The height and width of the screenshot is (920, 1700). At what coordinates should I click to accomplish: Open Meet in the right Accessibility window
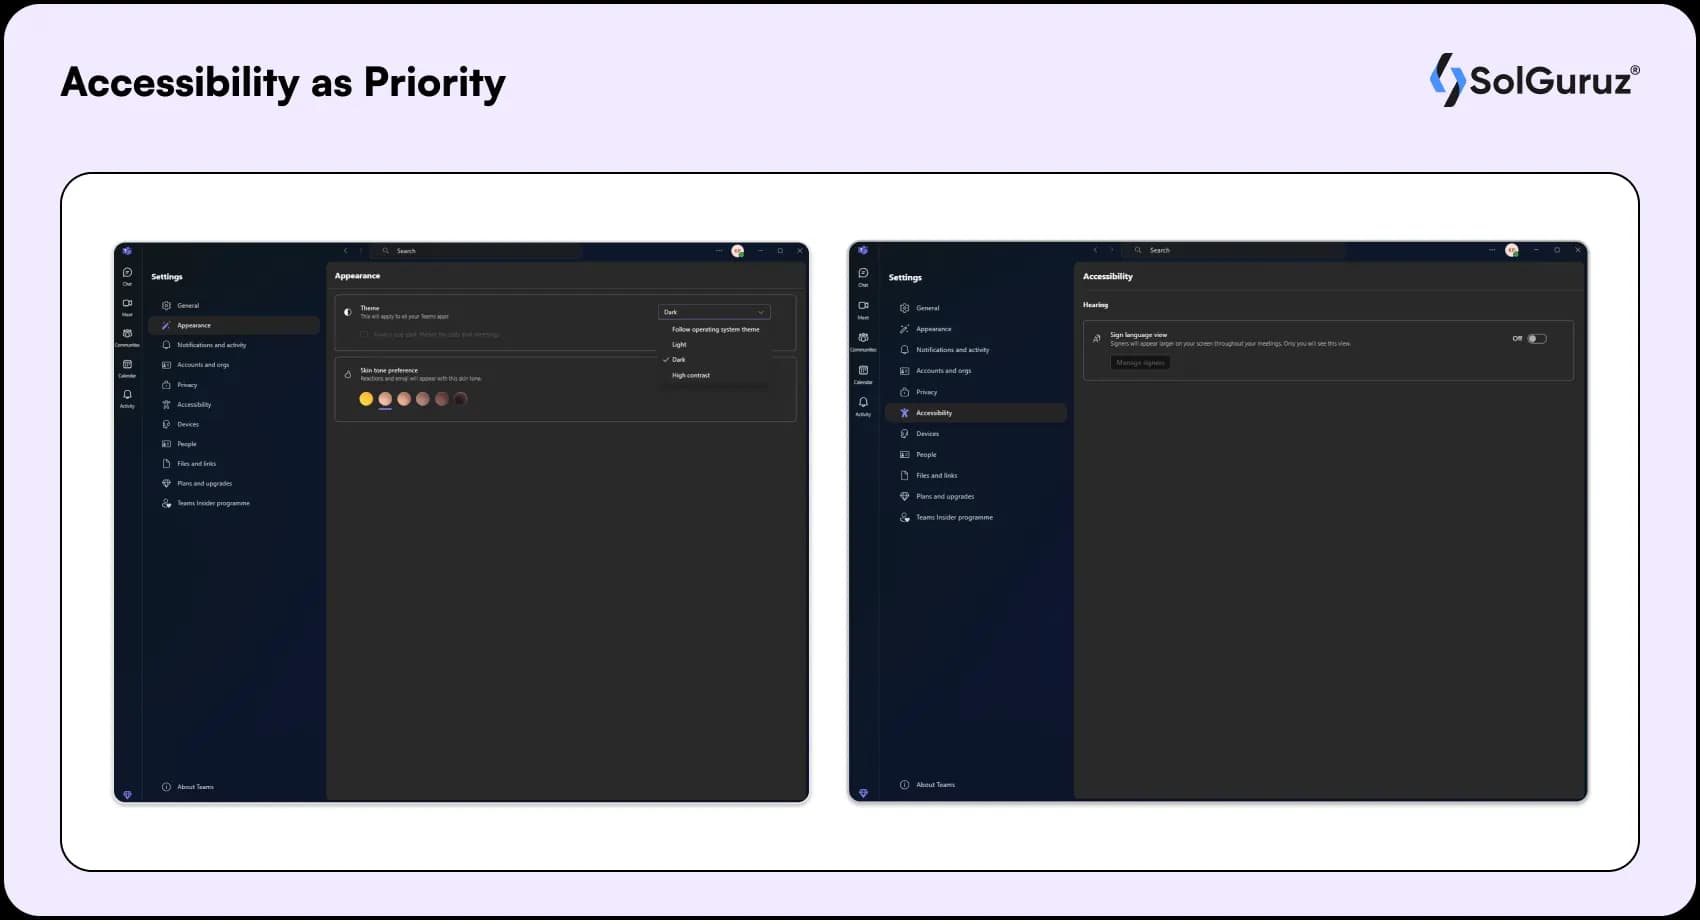[x=863, y=309]
